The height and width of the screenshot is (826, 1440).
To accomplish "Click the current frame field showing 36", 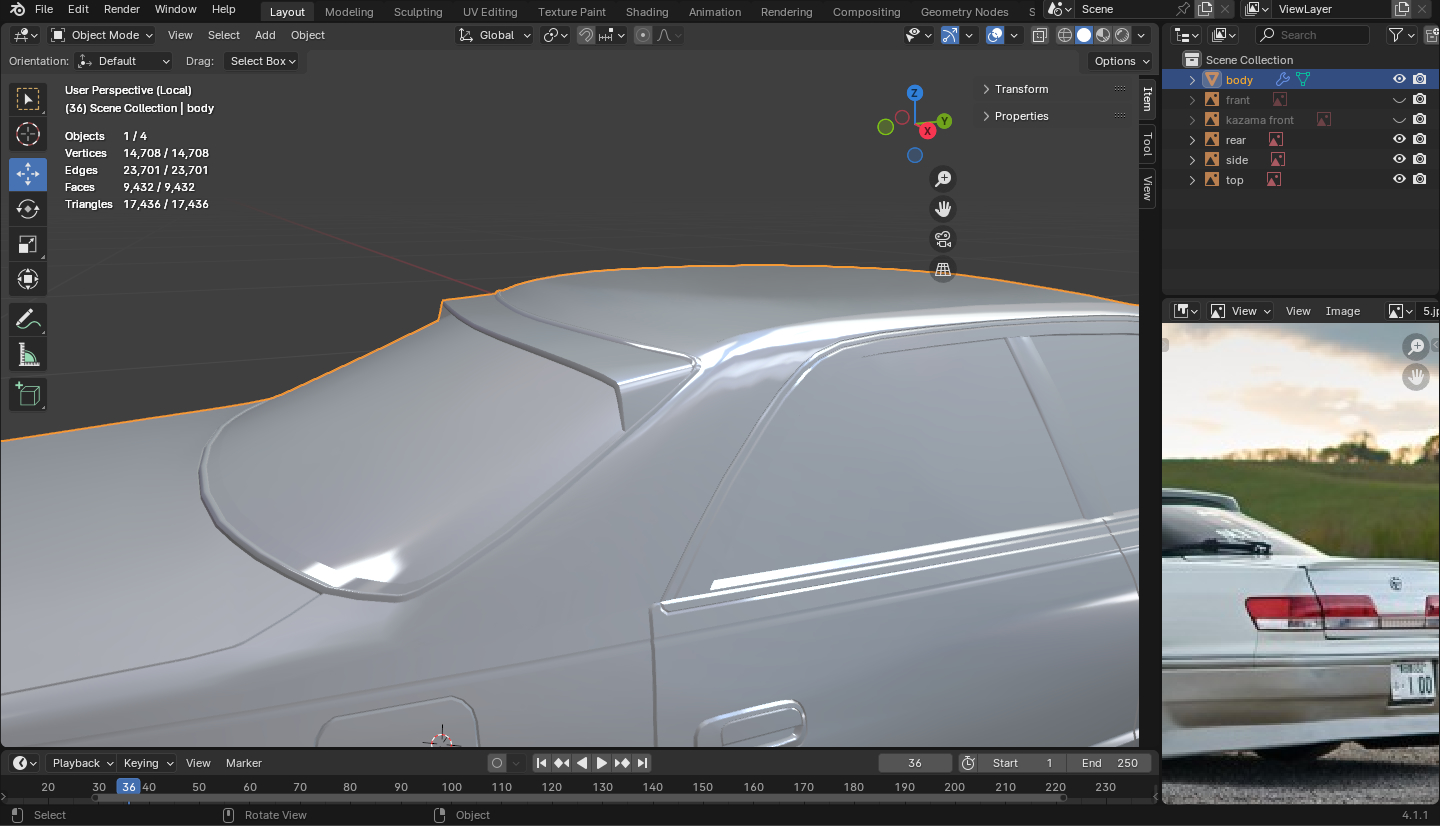I will pos(915,763).
